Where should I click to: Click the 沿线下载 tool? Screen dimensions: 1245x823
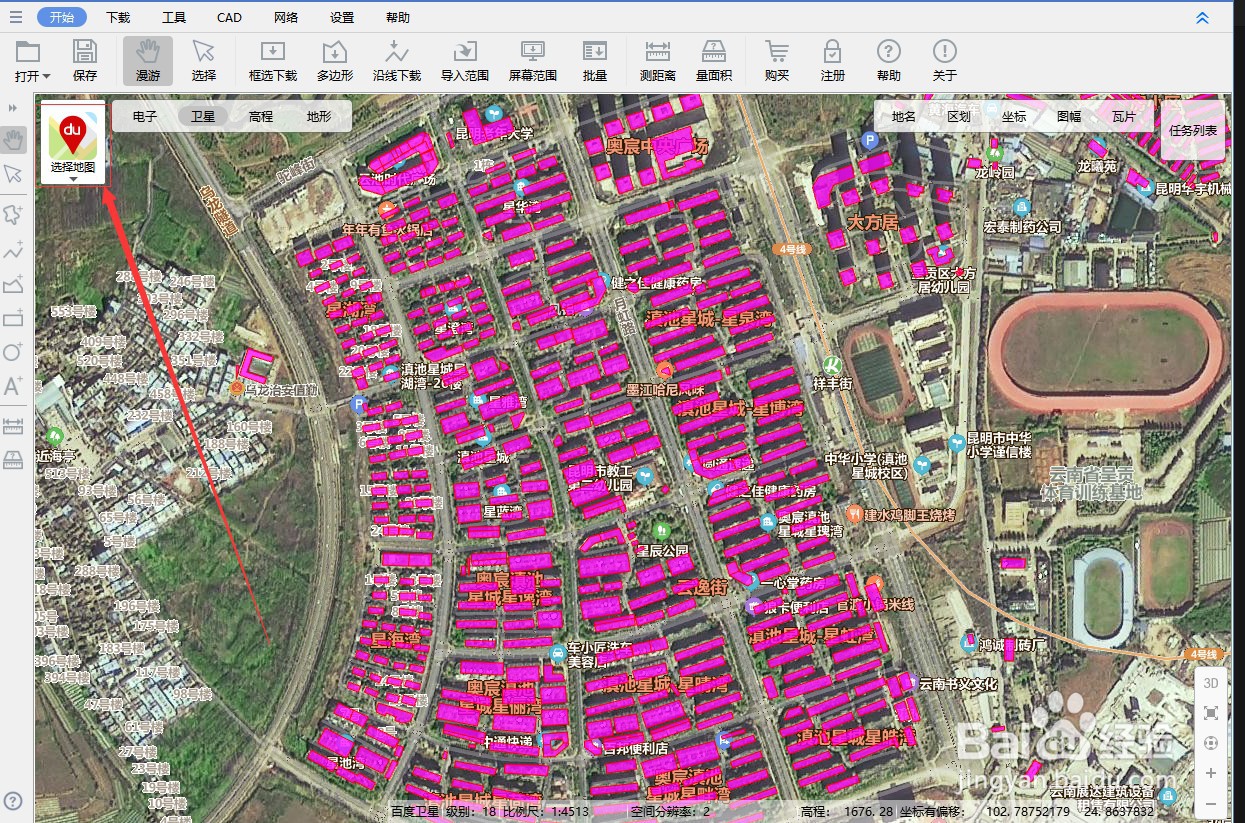(x=397, y=61)
